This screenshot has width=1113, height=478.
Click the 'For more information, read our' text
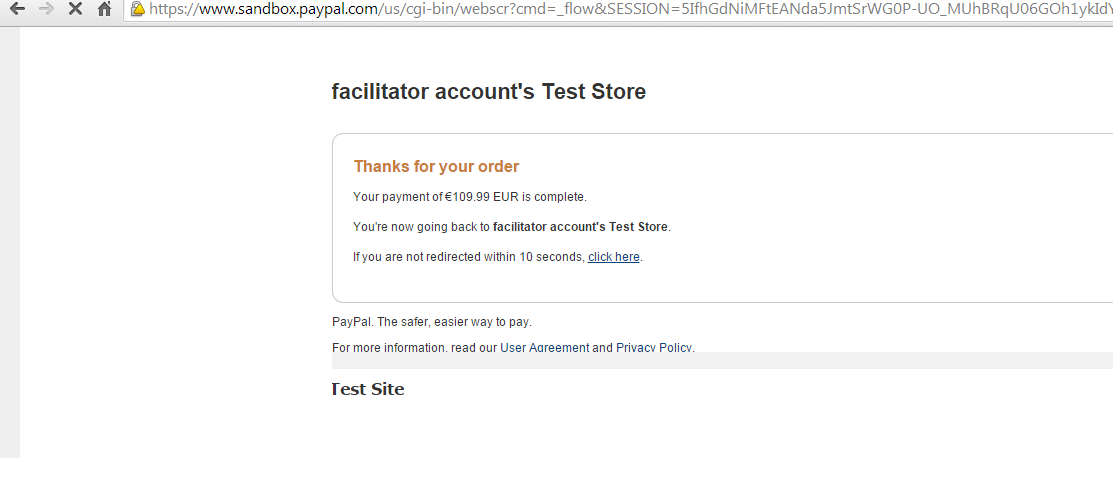415,347
